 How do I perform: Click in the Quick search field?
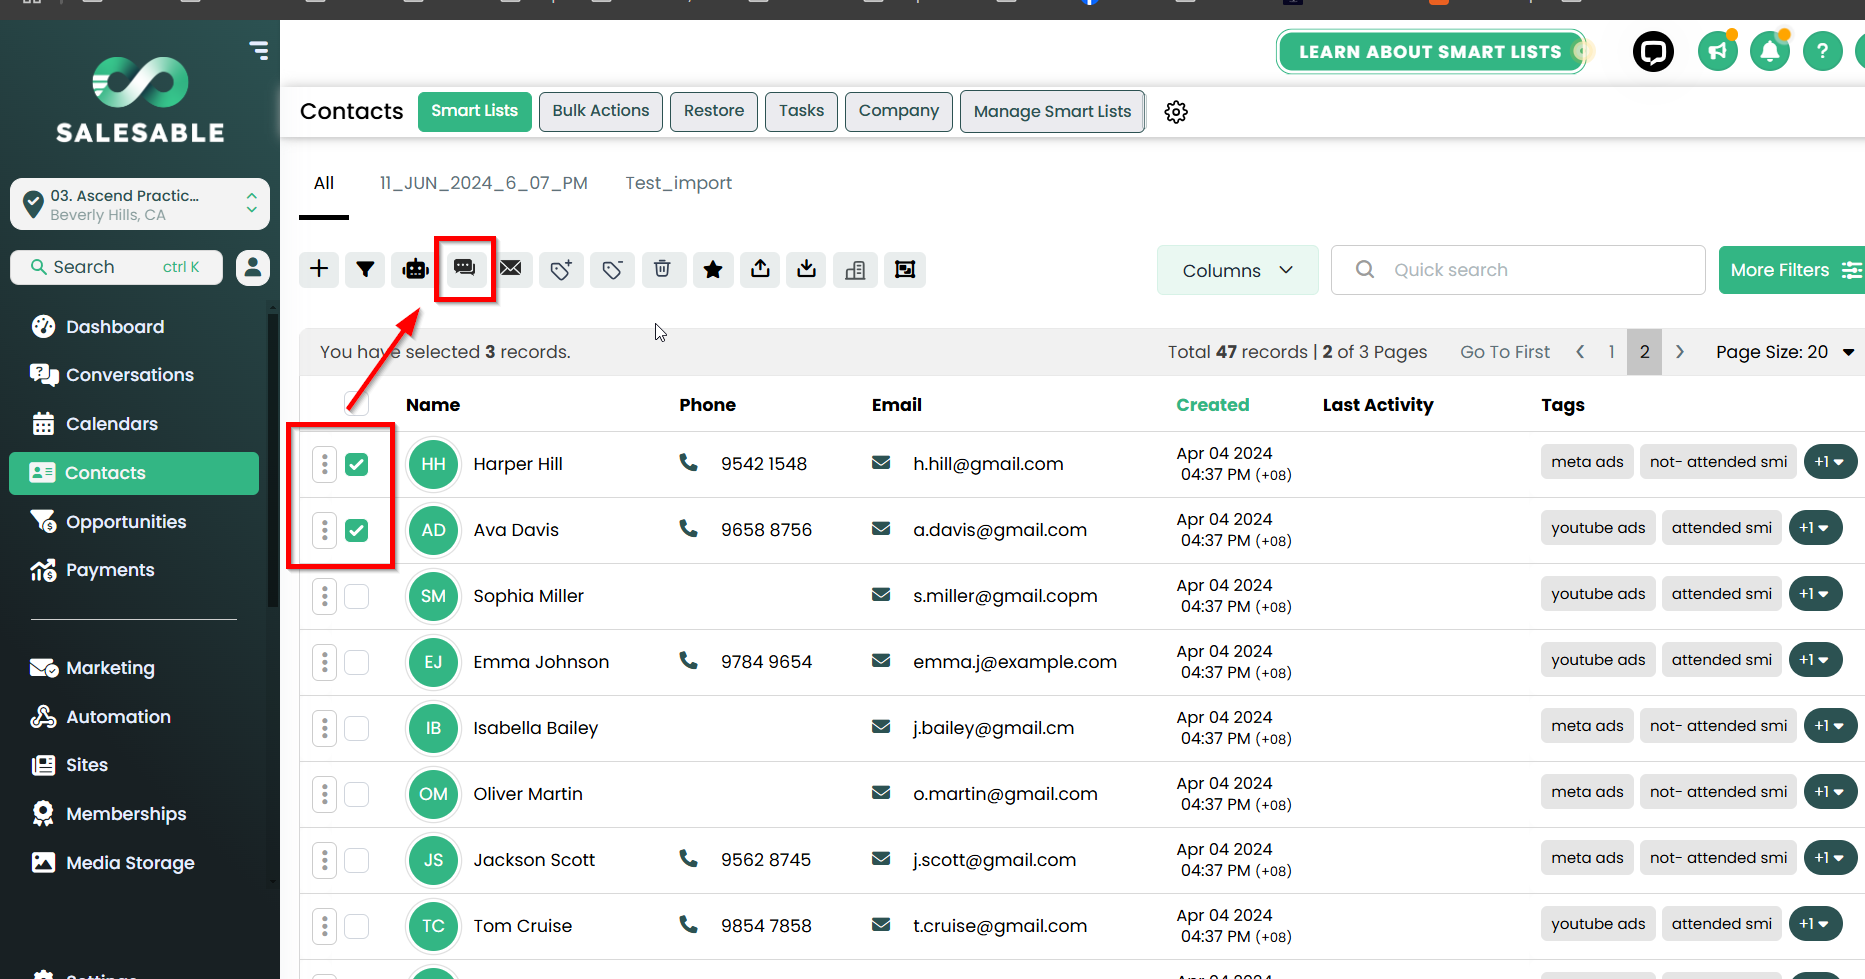(1518, 270)
